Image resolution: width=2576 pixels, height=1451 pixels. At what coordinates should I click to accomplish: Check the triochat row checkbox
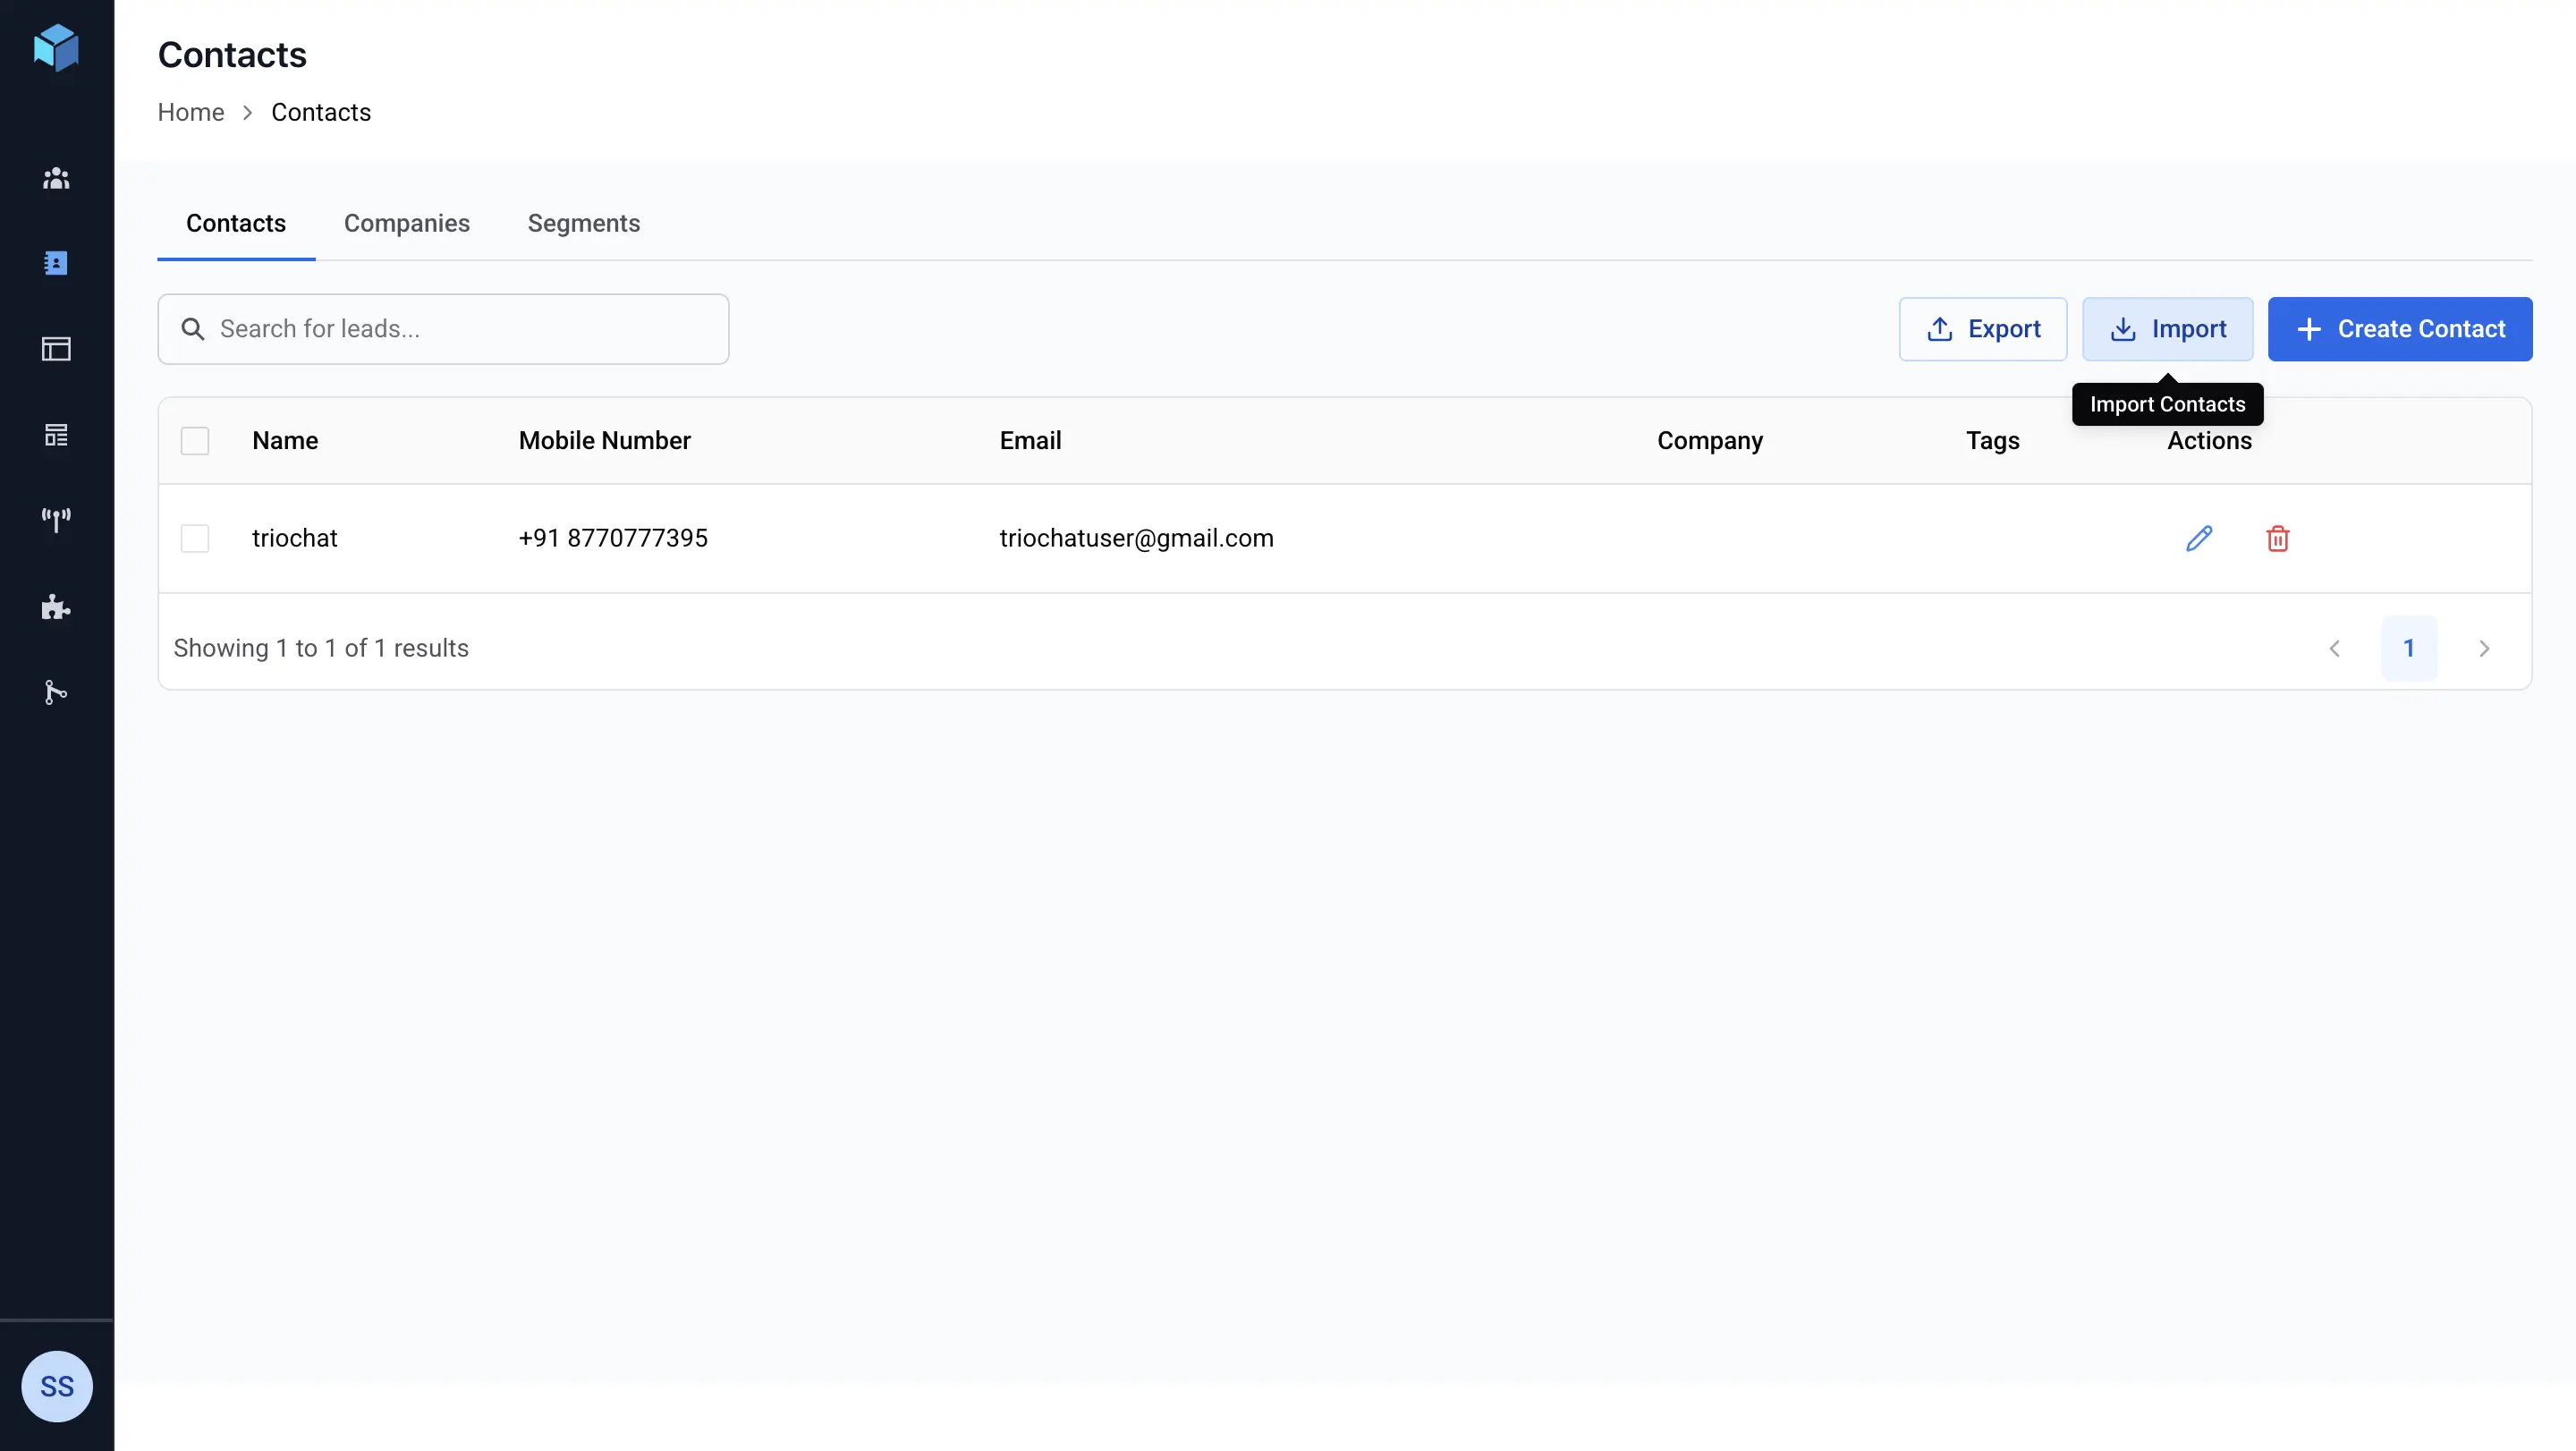click(x=195, y=538)
